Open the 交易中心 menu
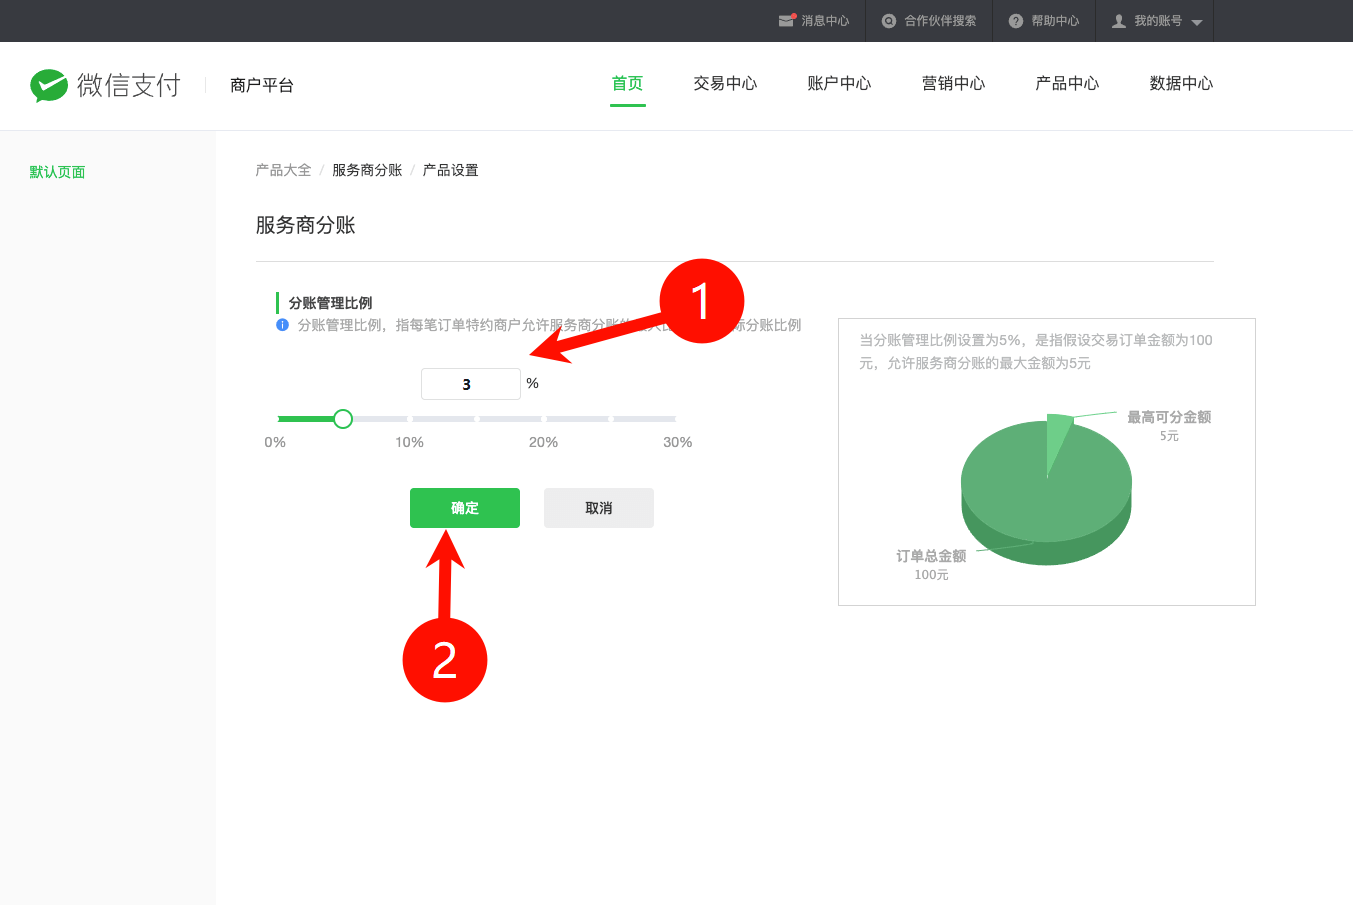Viewport: 1353px width, 905px height. tap(725, 84)
